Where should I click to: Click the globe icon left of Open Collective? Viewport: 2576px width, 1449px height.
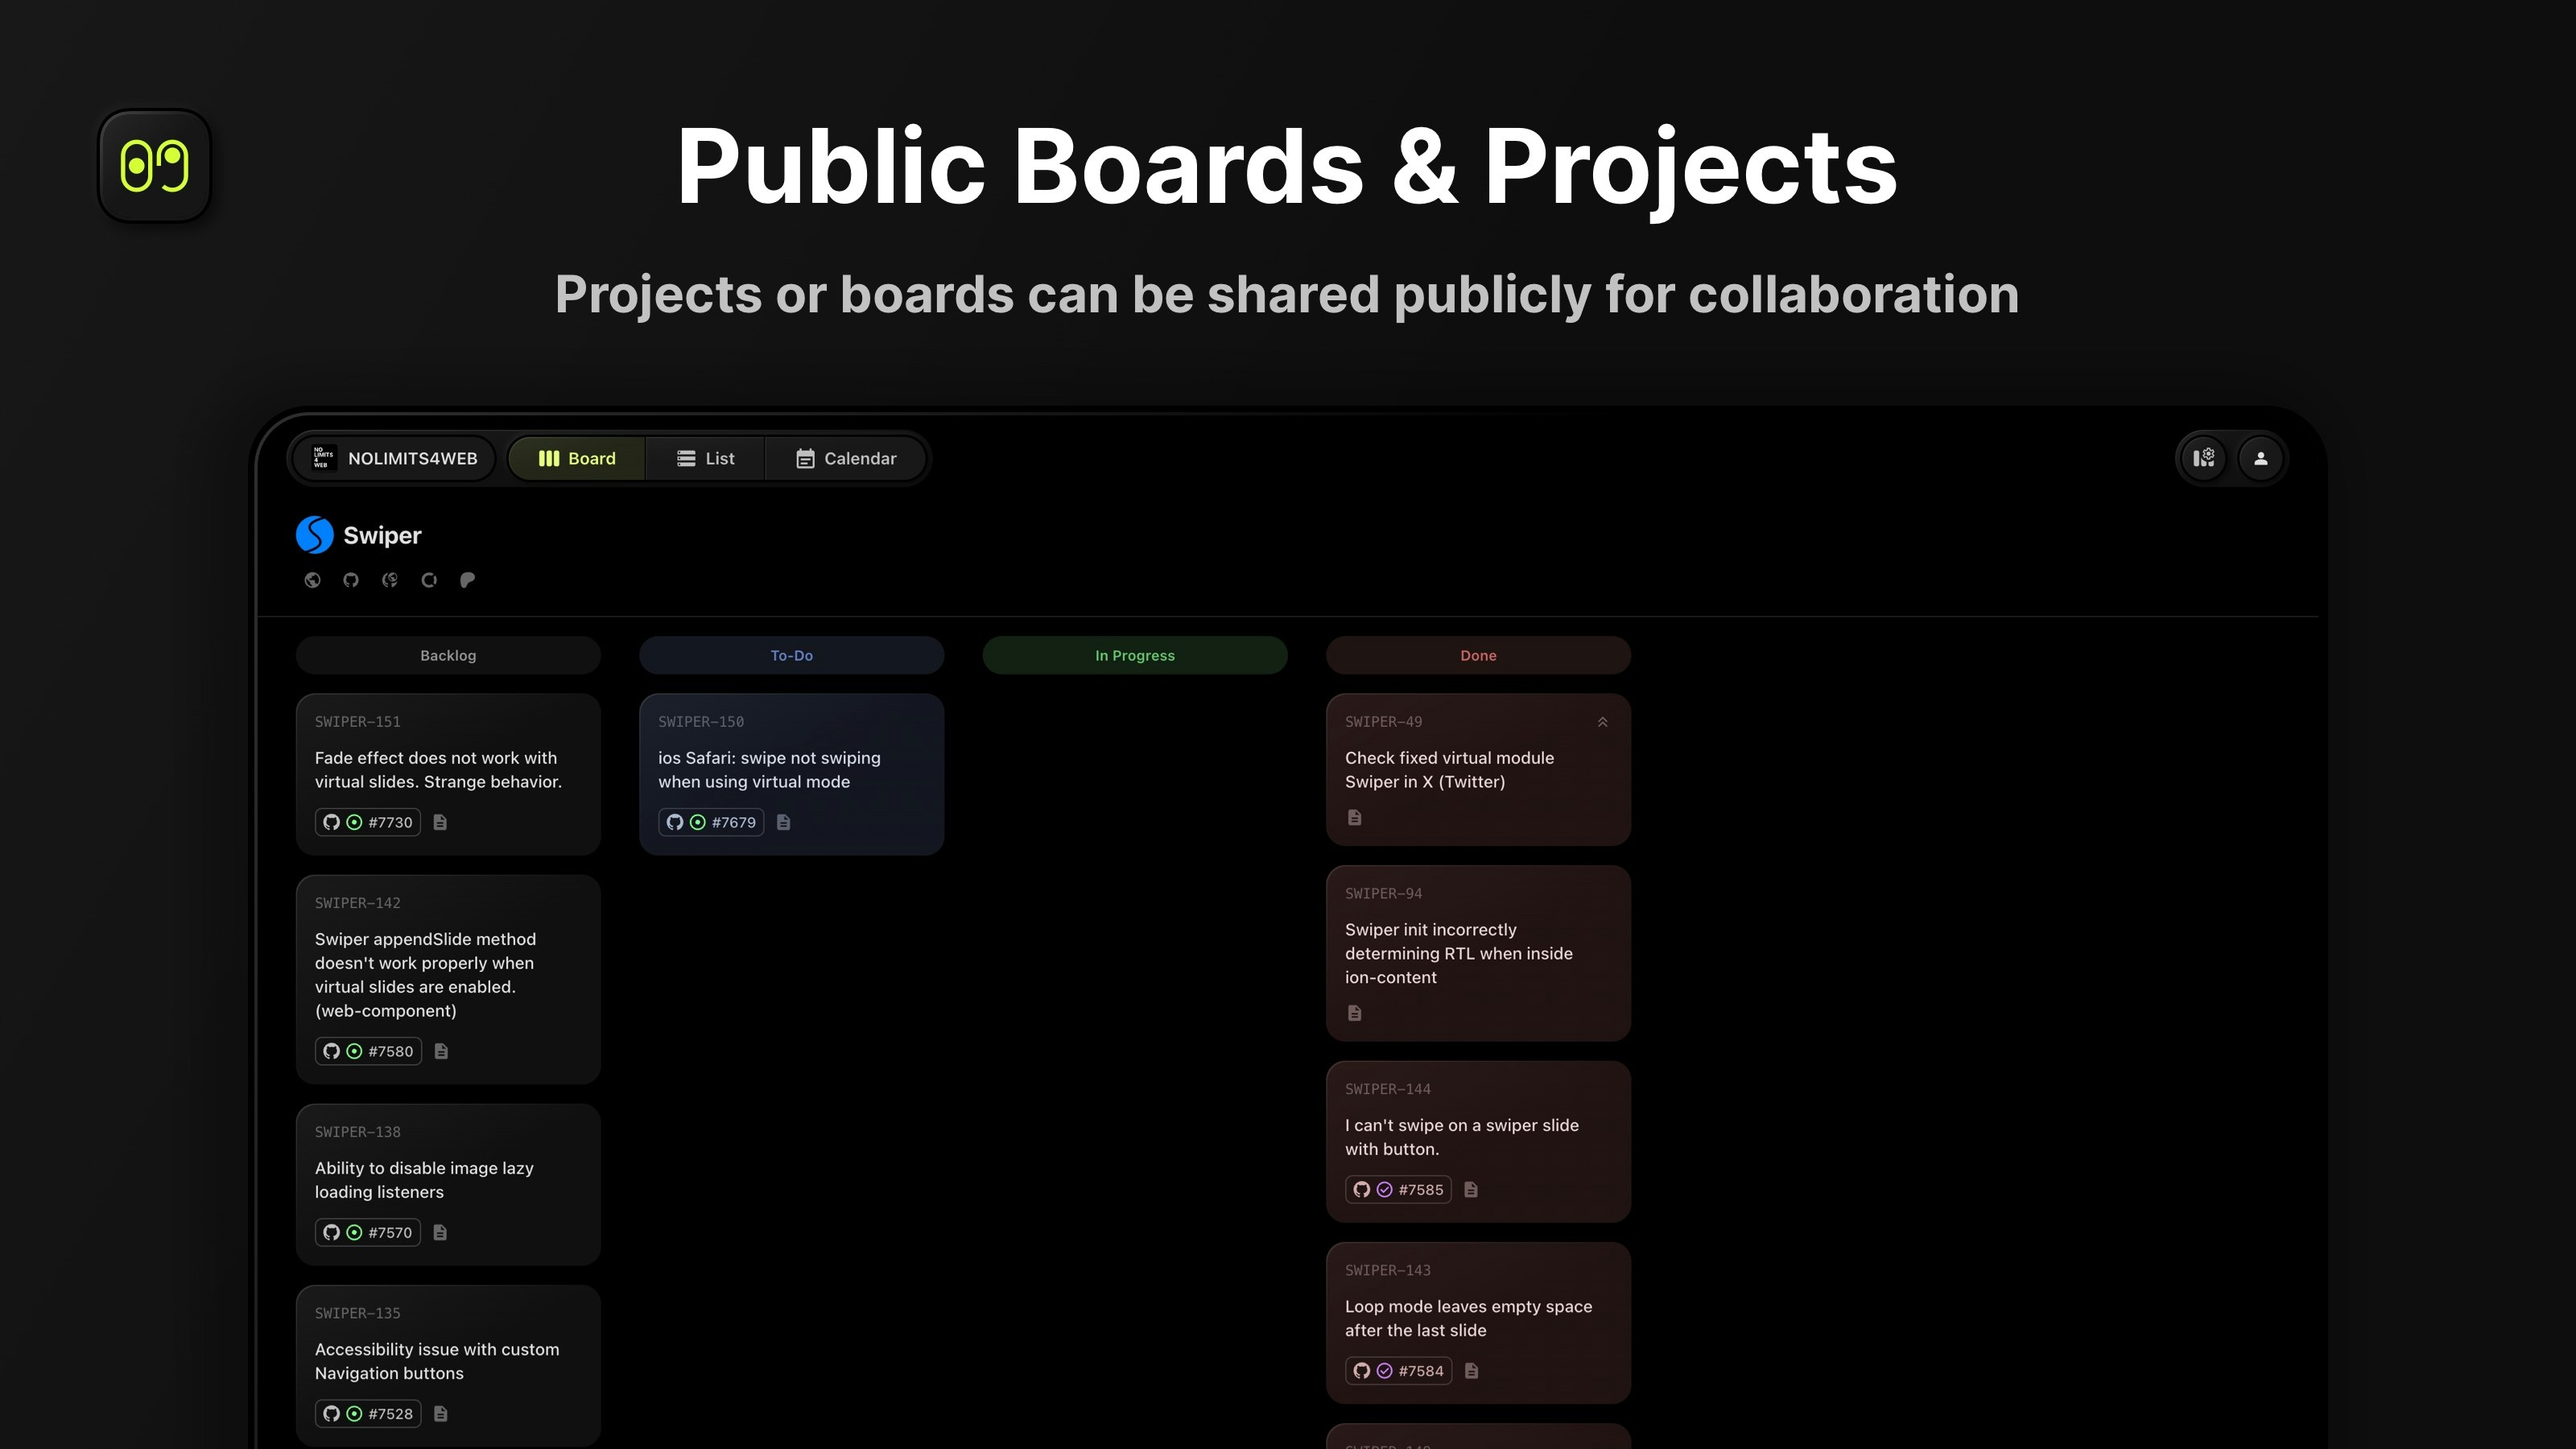pyautogui.click(x=390, y=580)
